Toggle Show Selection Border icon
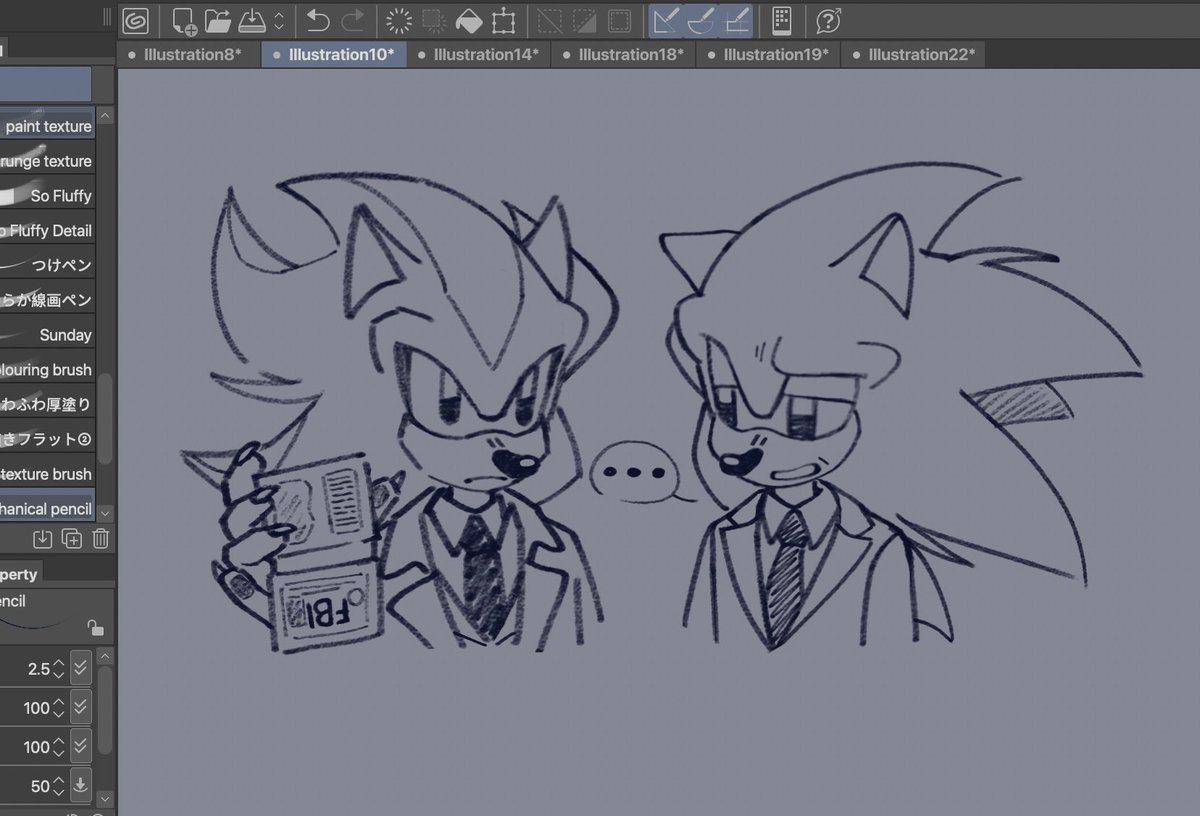 point(620,20)
